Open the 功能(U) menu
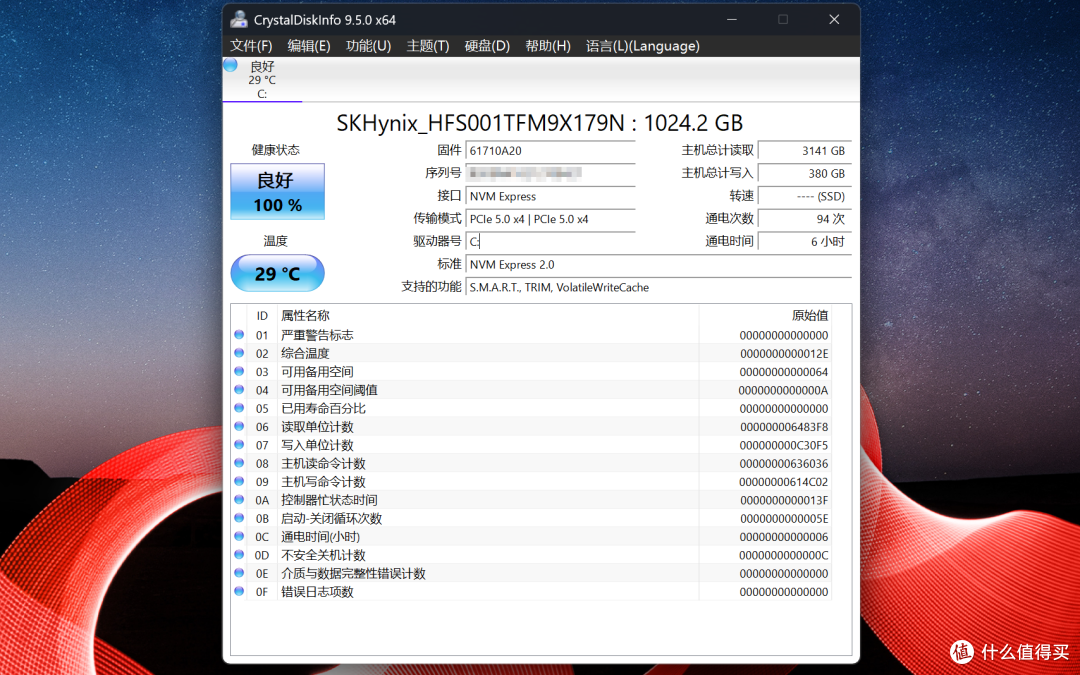1080x675 pixels. tap(368, 45)
